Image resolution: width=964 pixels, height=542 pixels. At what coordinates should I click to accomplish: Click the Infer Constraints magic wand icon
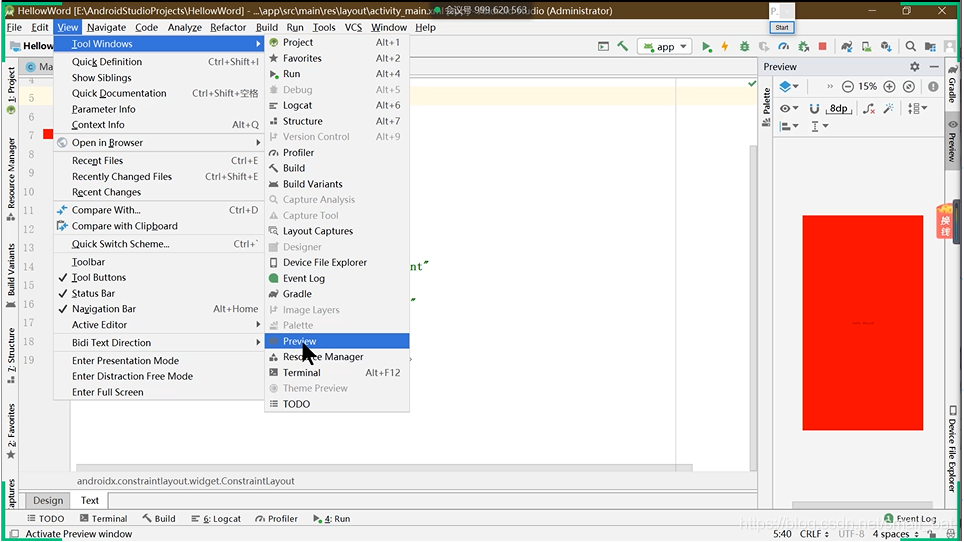(x=888, y=109)
